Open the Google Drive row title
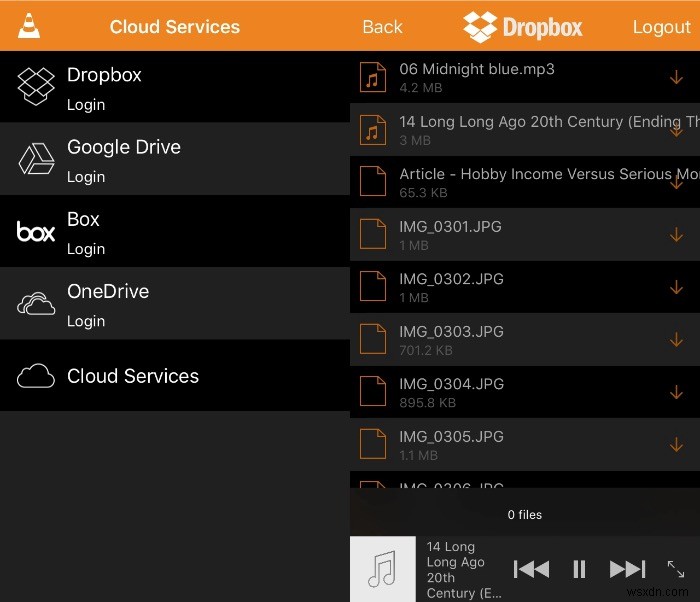 point(124,147)
